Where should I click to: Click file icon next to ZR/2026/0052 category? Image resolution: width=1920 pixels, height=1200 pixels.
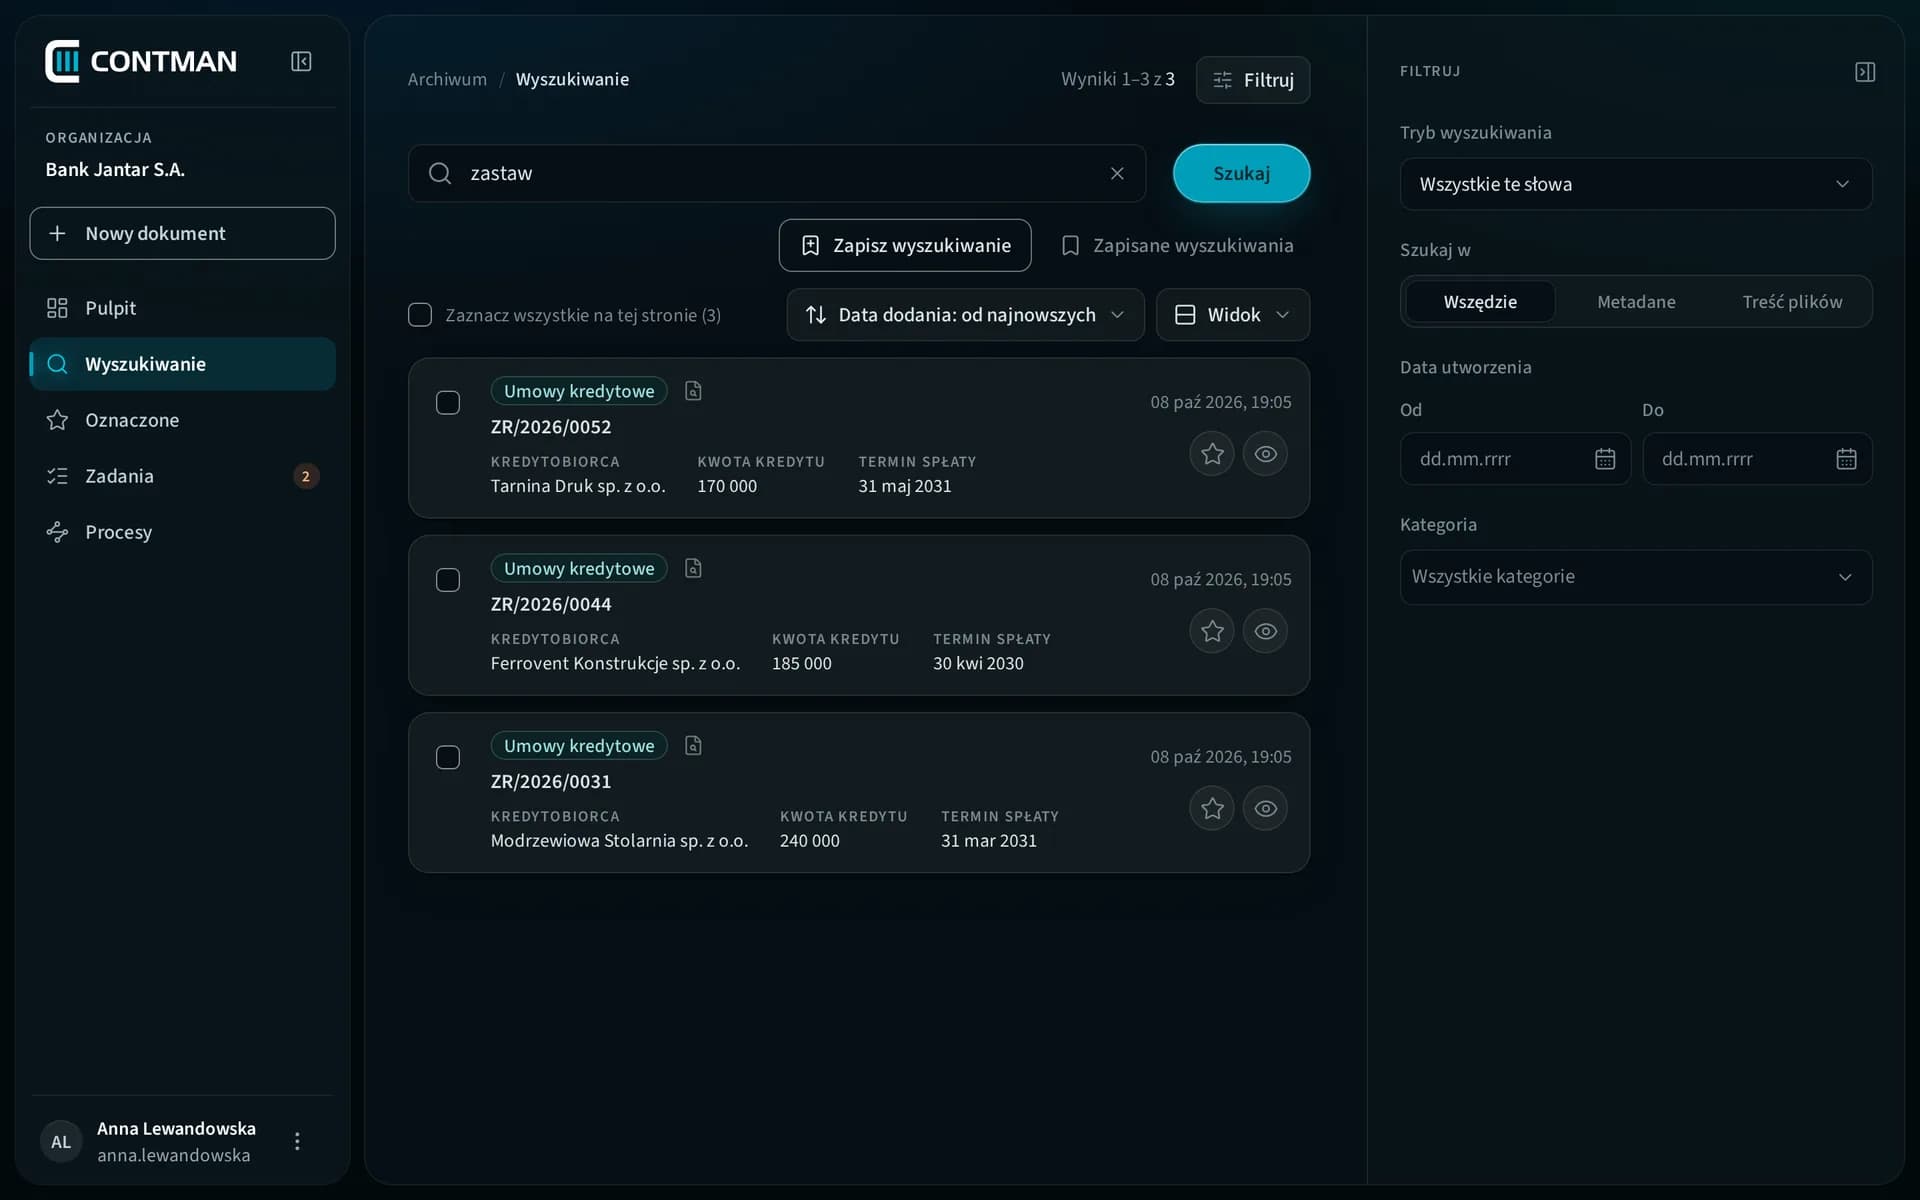click(x=693, y=391)
